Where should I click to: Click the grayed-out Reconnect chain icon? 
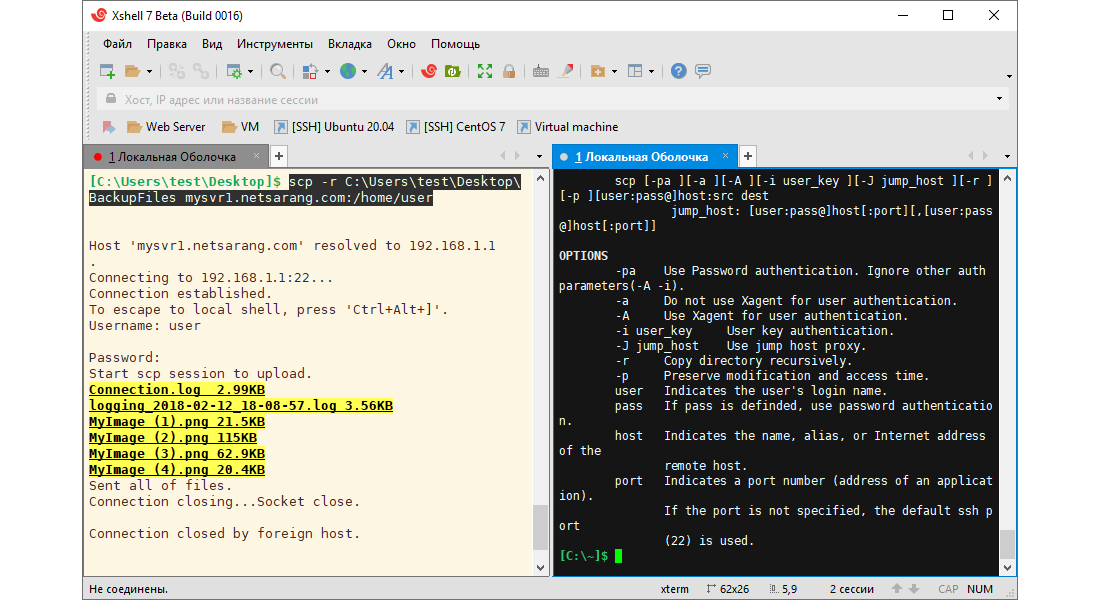tap(201, 71)
